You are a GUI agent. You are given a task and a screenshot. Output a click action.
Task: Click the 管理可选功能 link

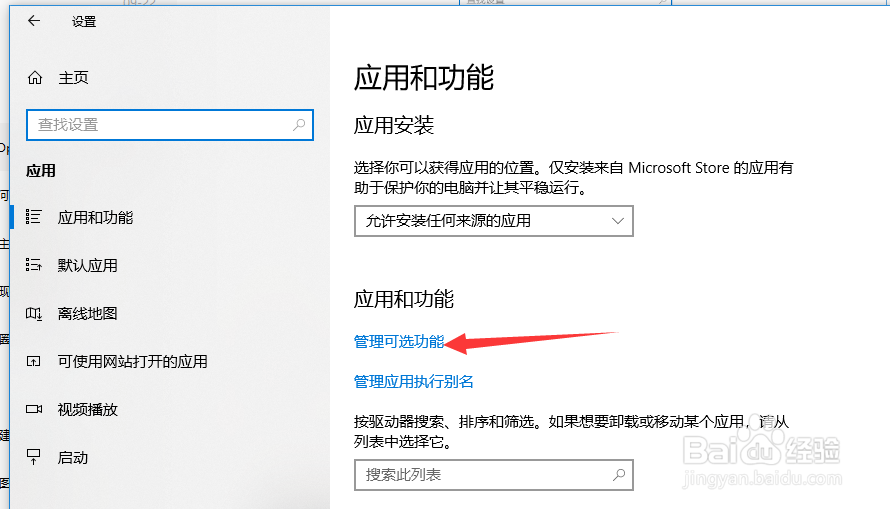(398, 342)
